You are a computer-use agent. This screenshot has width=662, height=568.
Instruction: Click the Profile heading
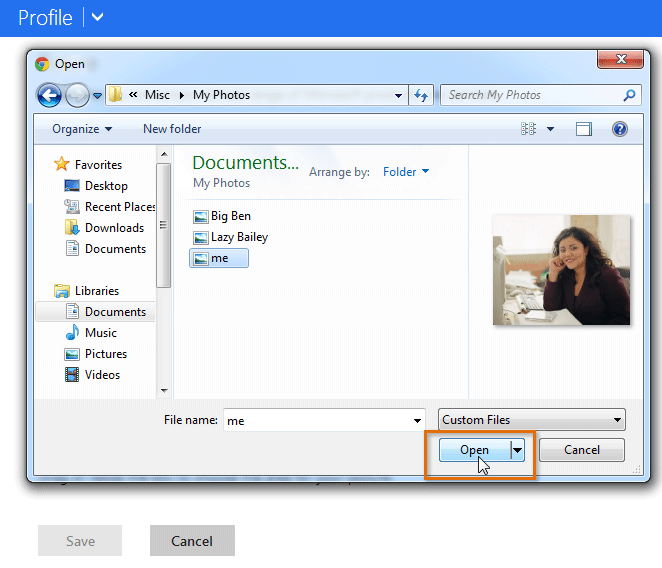pyautogui.click(x=45, y=18)
